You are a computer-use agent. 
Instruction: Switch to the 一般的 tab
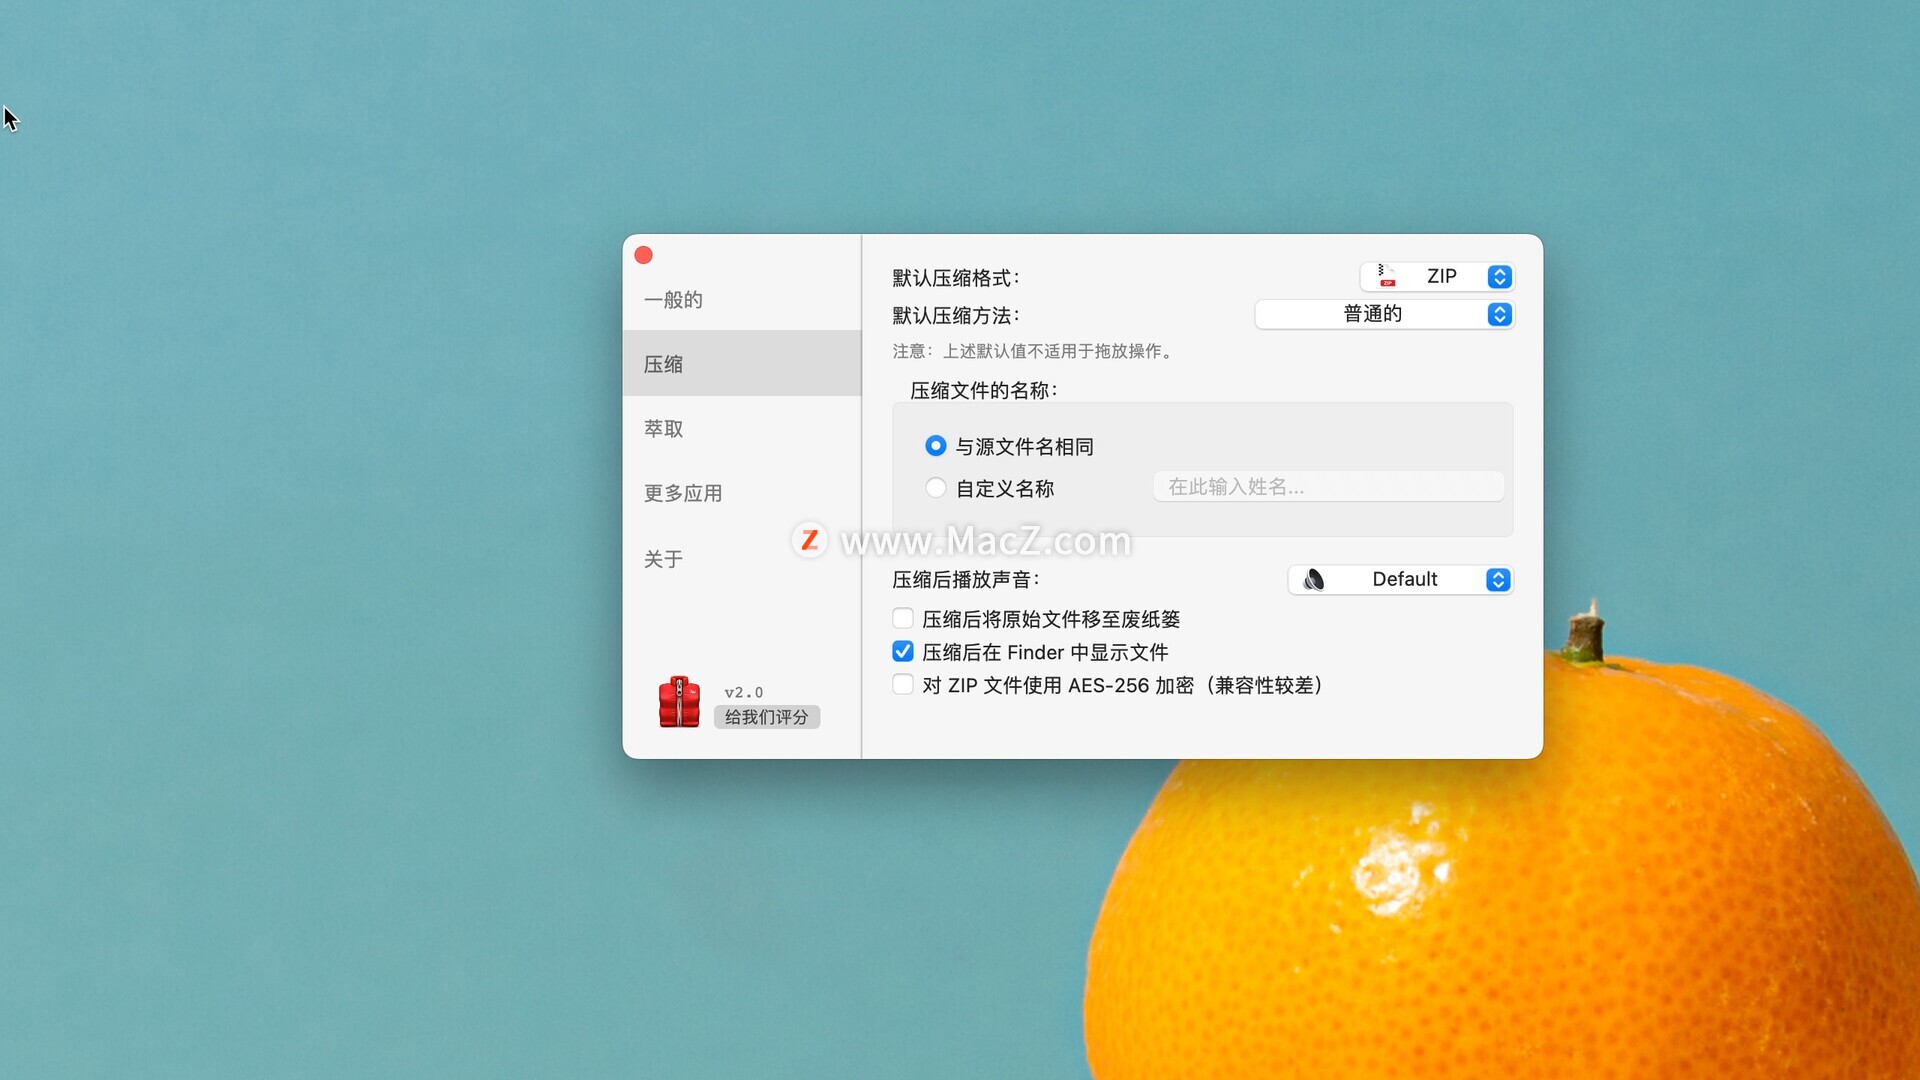coord(742,300)
